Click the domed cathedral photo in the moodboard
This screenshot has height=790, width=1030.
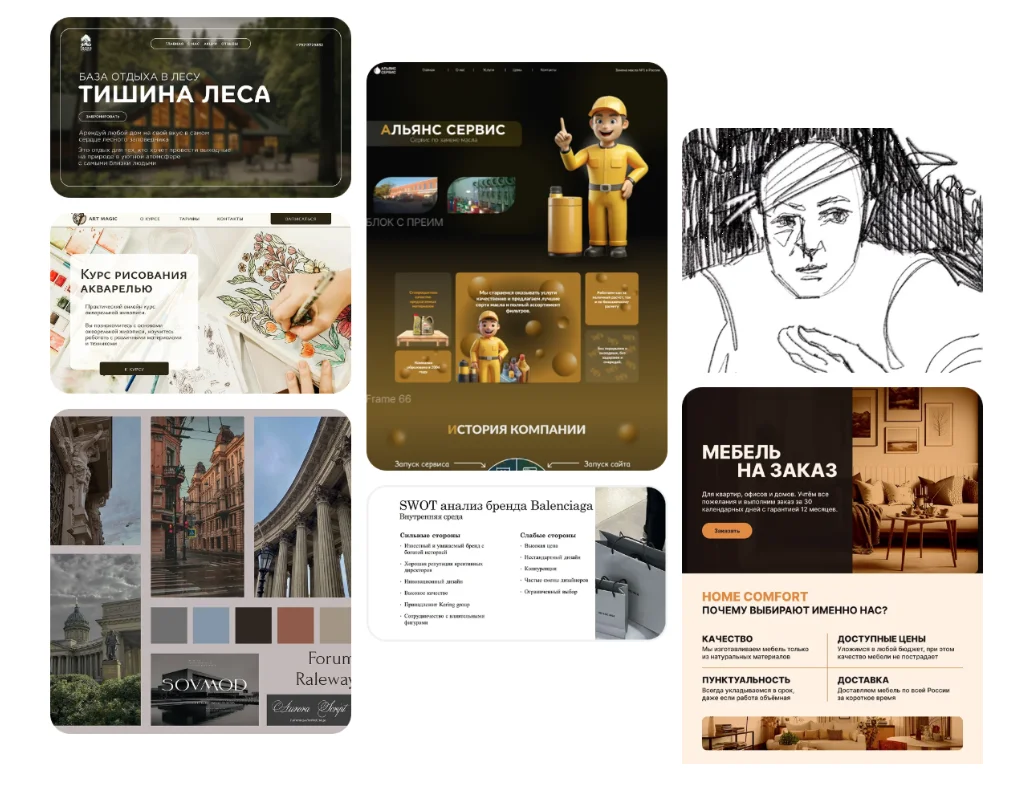coord(95,640)
